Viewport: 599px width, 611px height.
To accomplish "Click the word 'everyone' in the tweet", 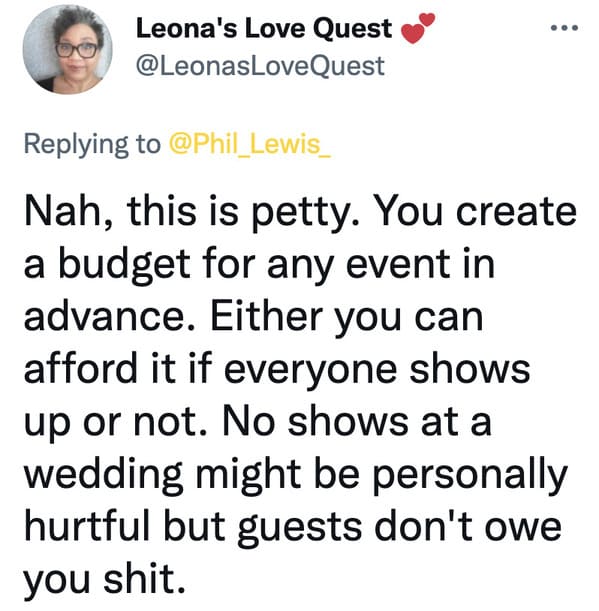I will coord(310,371).
